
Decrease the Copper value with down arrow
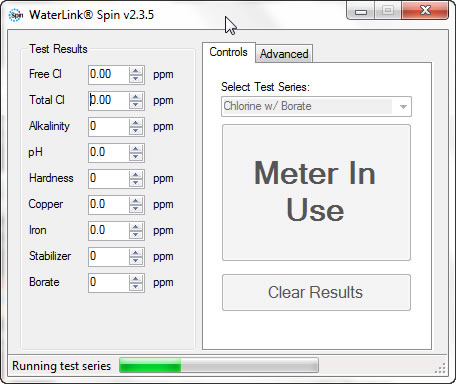[136, 209]
